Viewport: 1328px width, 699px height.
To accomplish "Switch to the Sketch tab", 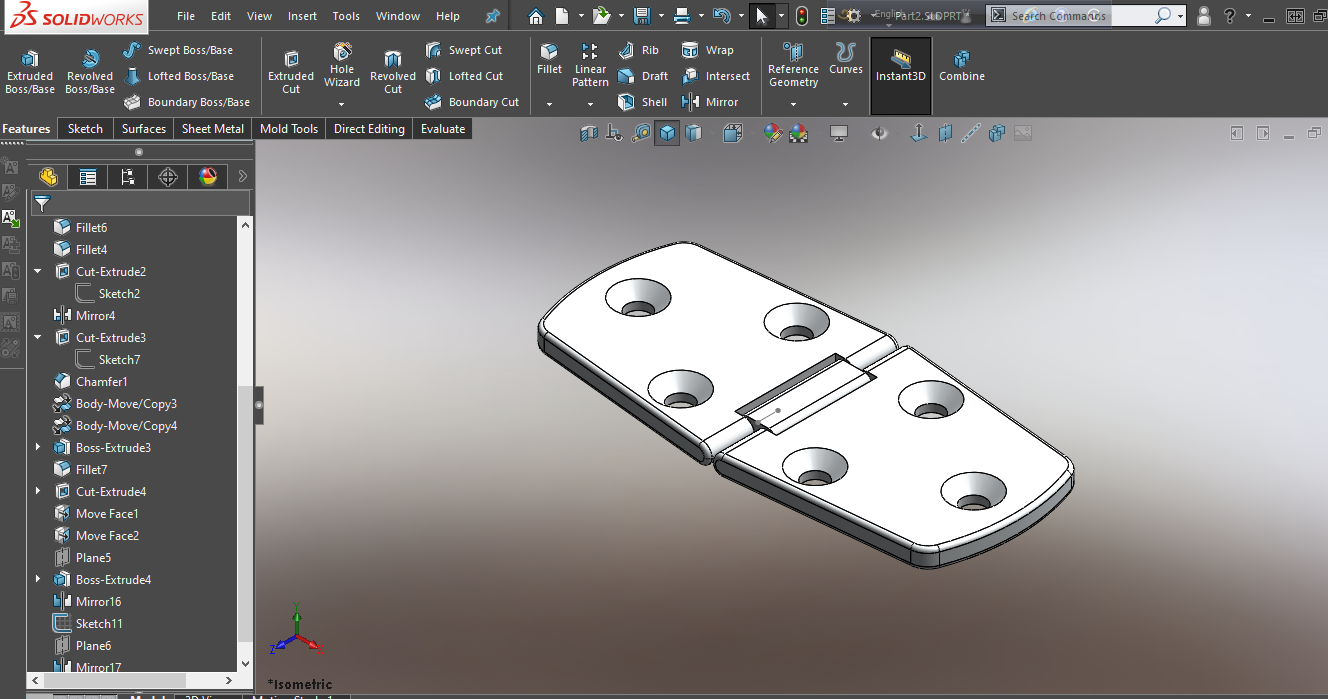I will [85, 129].
